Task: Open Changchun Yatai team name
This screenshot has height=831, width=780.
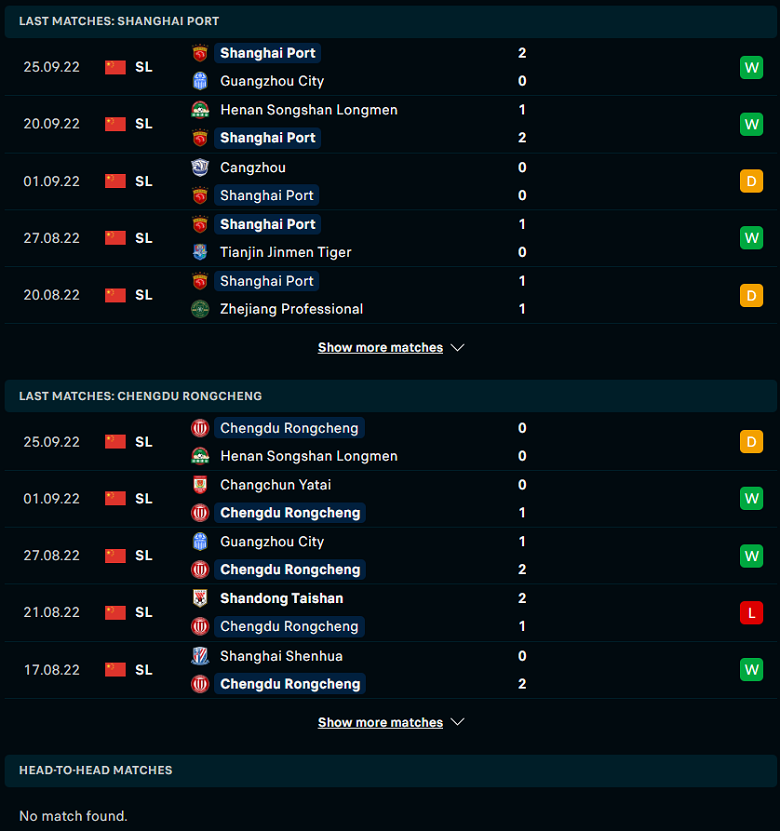Action: (x=276, y=485)
